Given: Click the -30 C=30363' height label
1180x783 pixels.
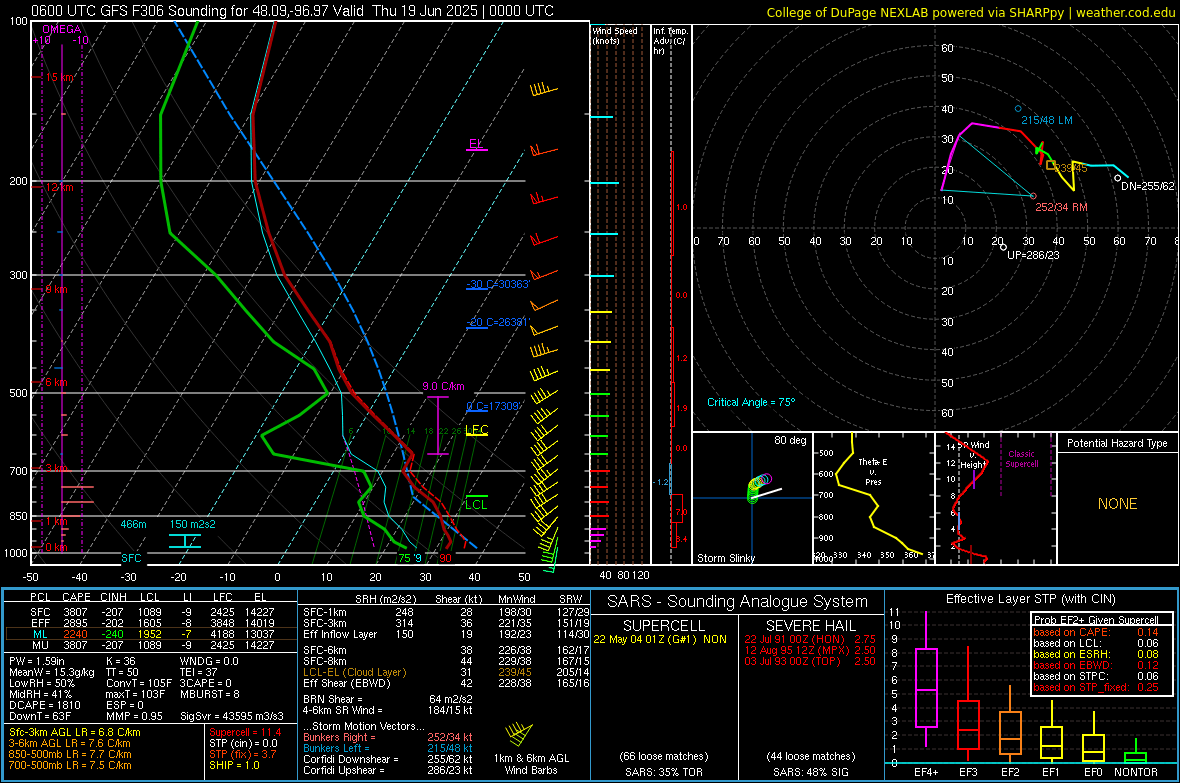Looking at the screenshot, I should coord(498,284).
